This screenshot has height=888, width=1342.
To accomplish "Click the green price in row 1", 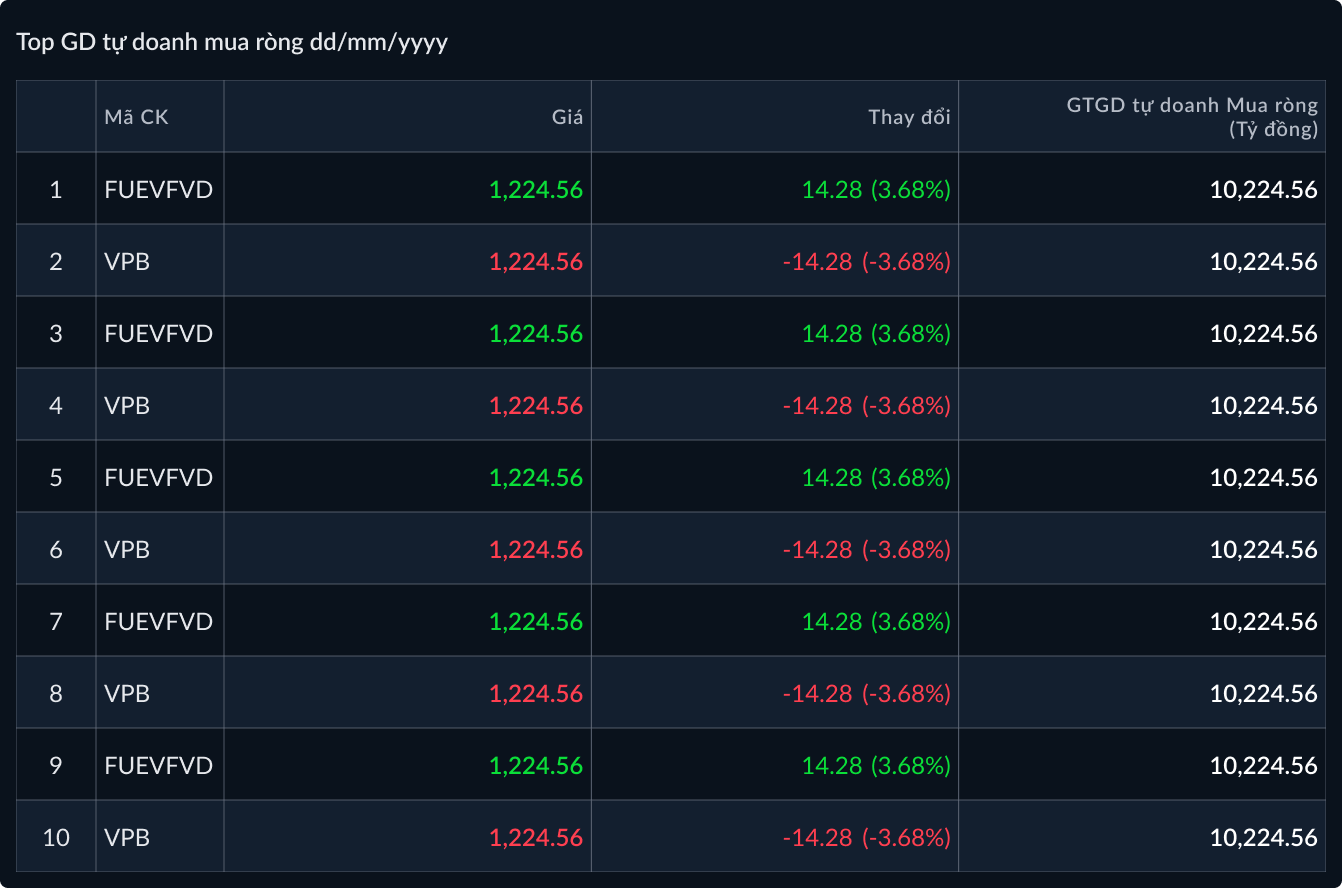I will [535, 189].
